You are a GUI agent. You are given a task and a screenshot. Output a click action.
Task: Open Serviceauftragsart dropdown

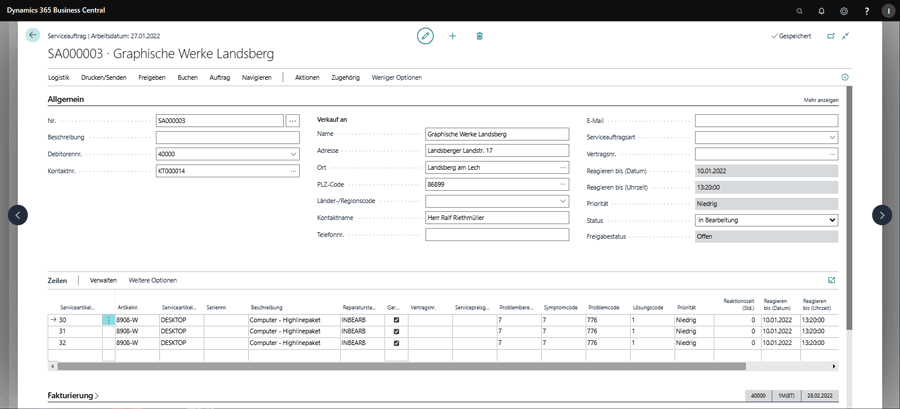[832, 138]
